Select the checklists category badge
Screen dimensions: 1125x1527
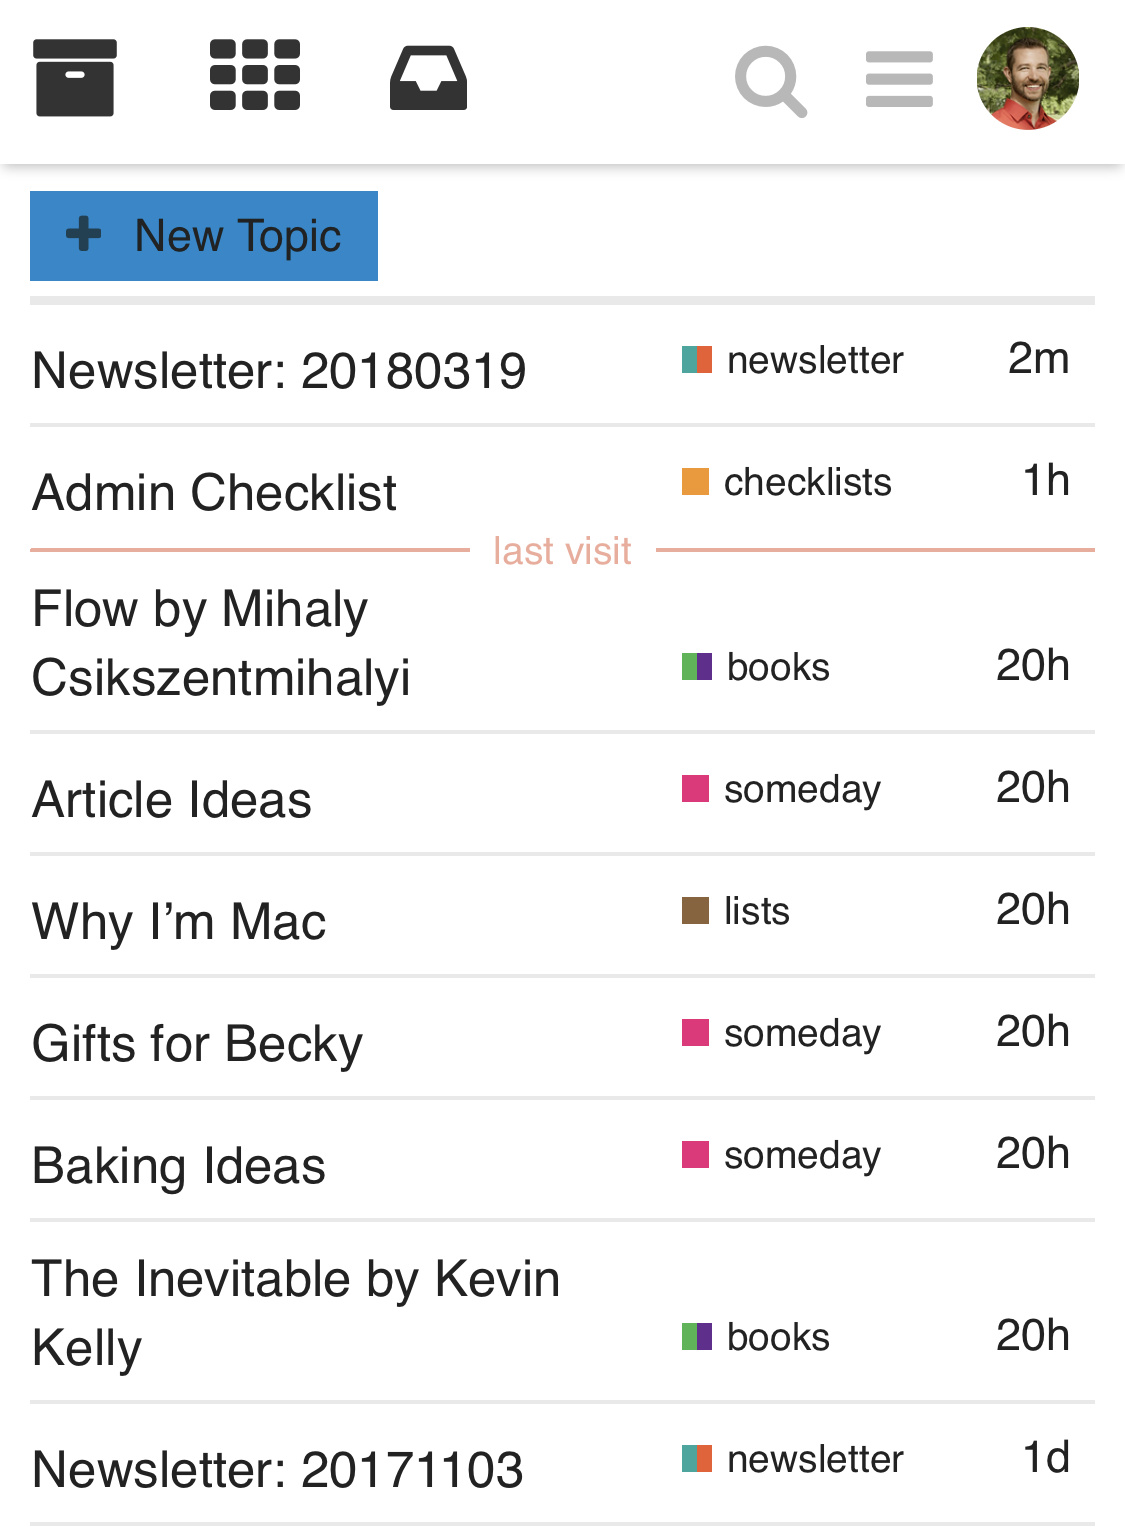click(x=787, y=482)
